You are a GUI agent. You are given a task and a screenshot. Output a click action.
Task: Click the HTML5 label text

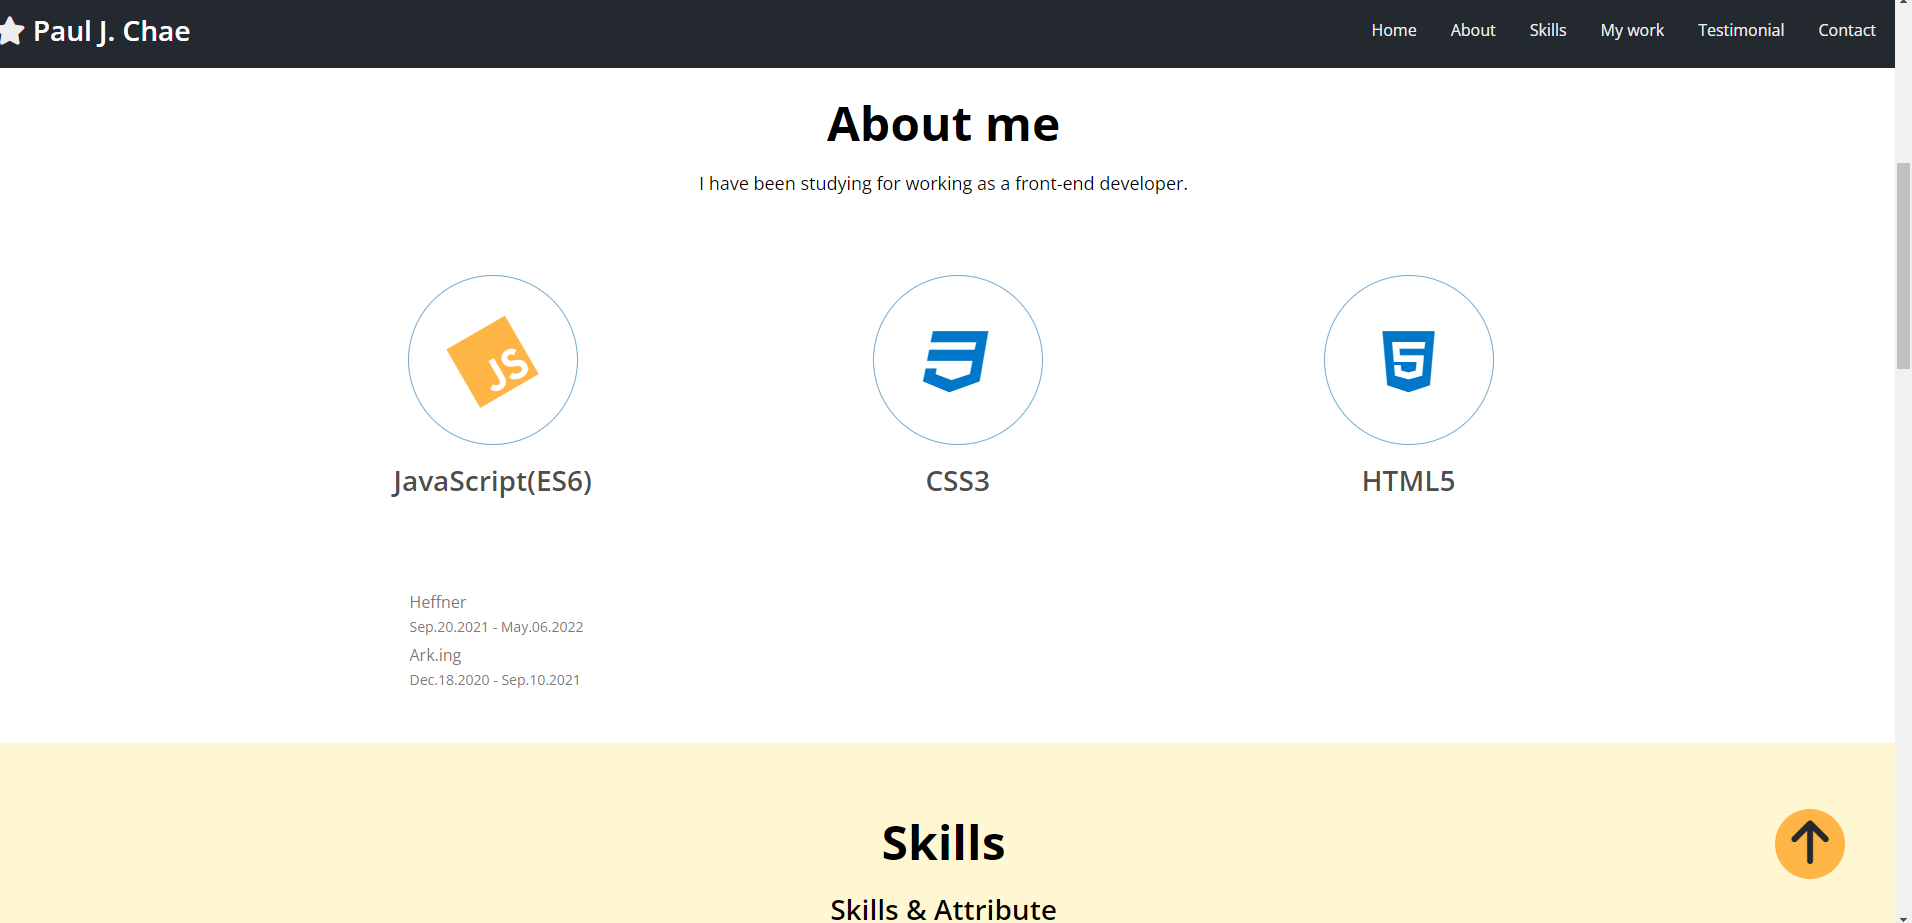1408,481
